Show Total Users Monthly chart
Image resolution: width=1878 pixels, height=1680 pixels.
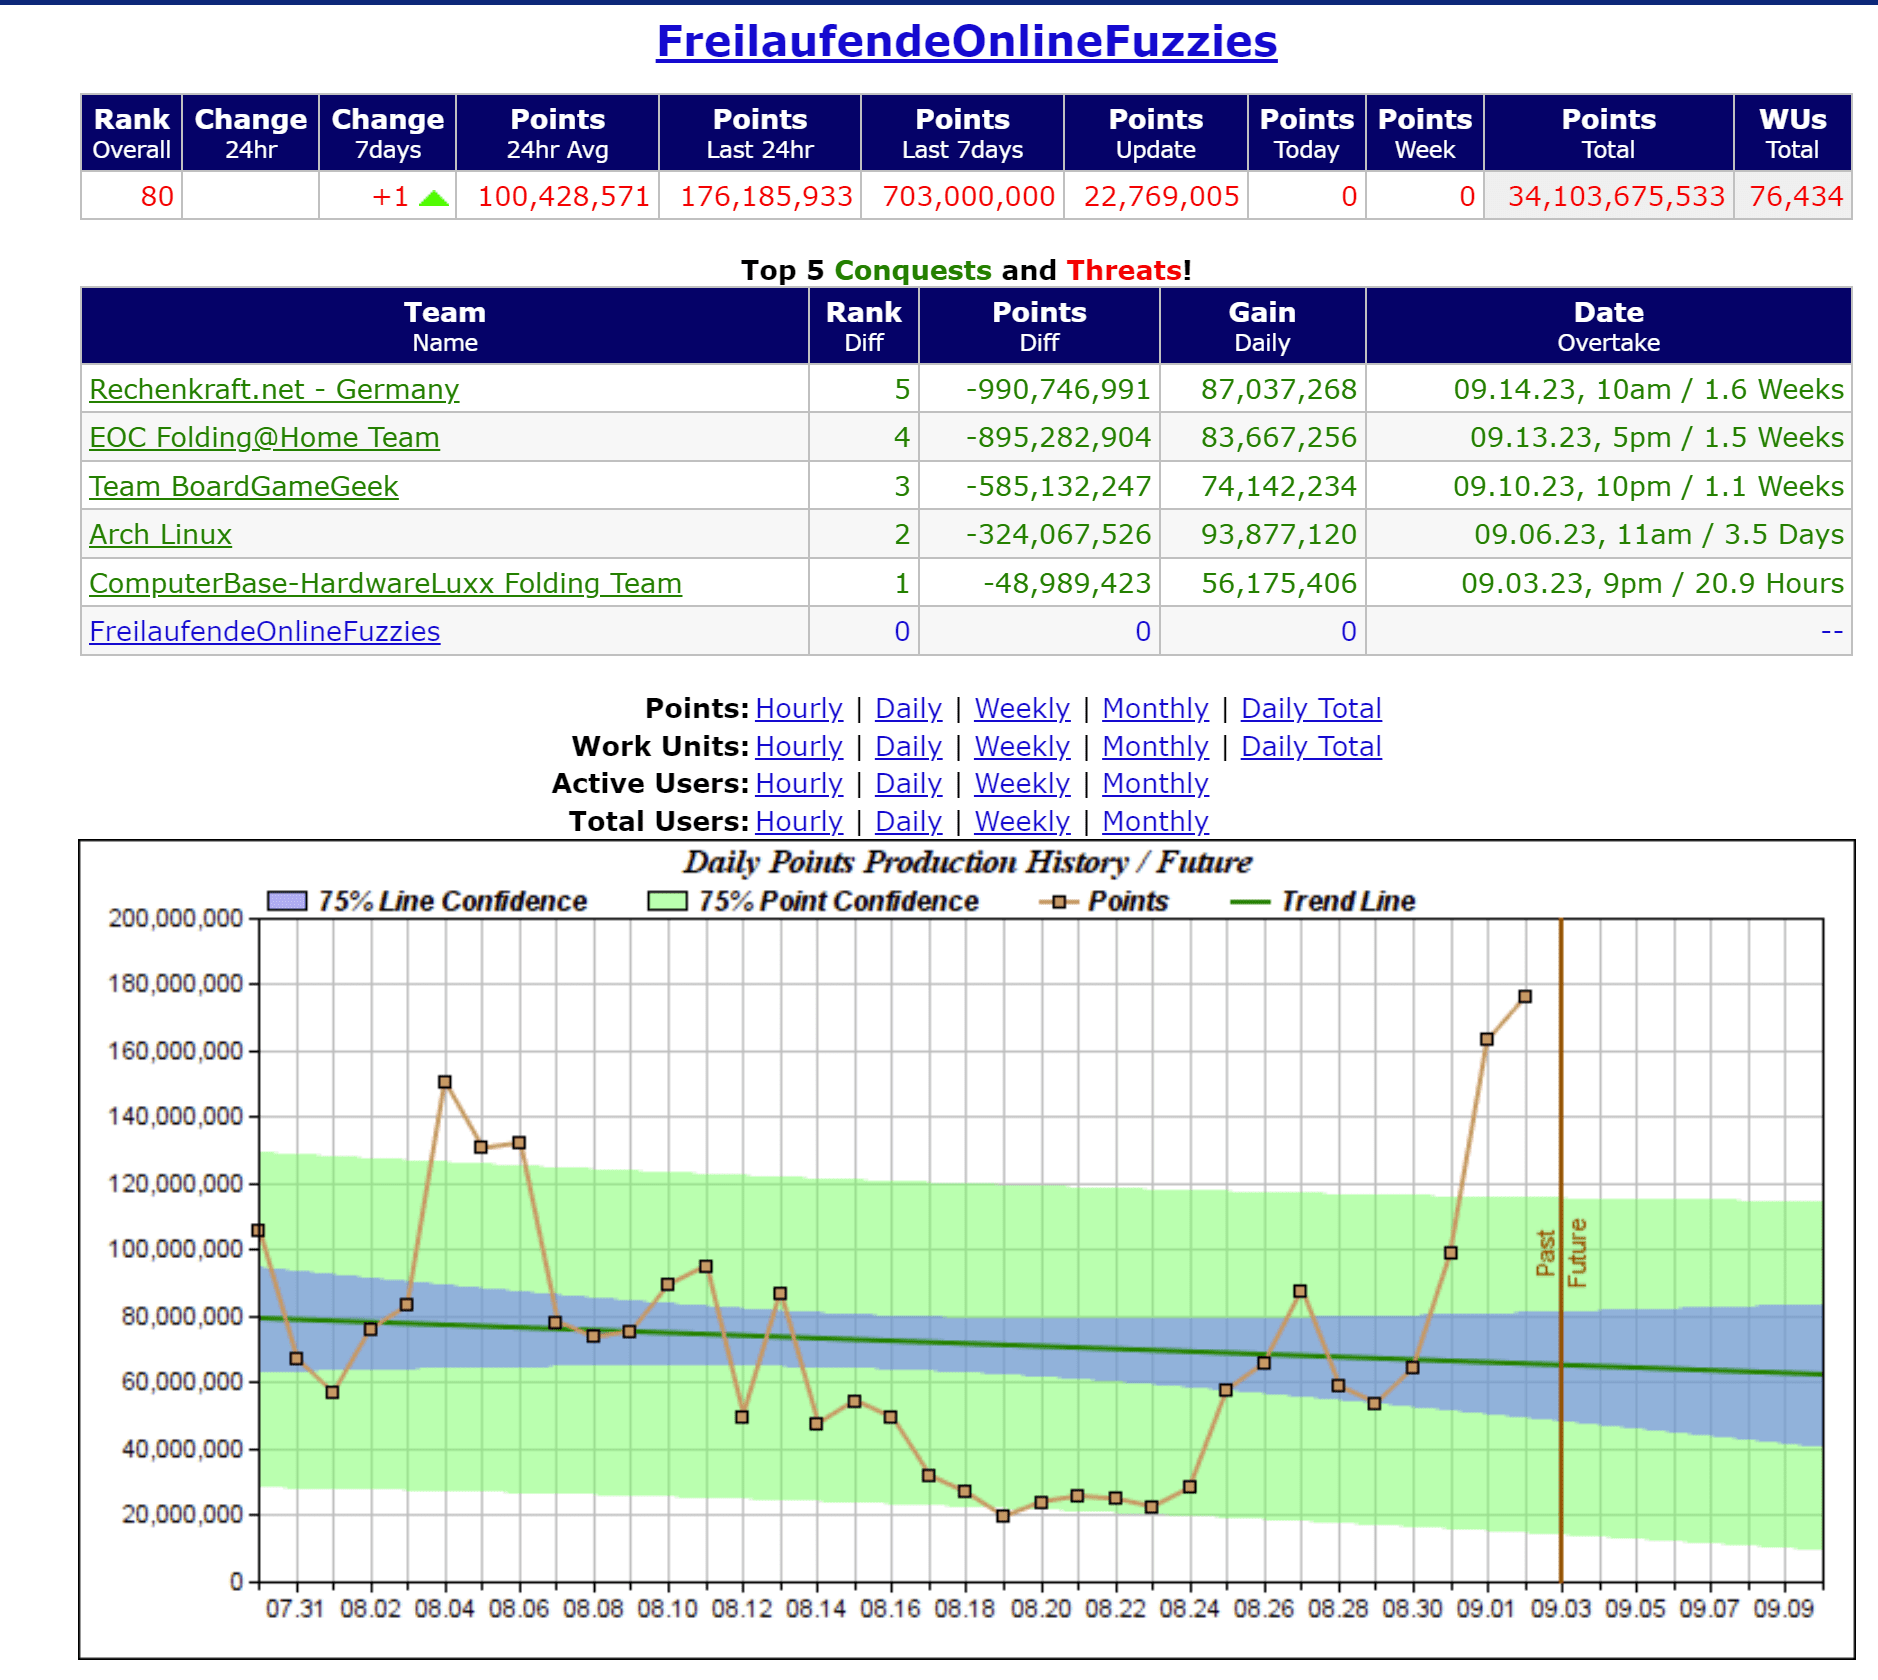coord(1155,821)
